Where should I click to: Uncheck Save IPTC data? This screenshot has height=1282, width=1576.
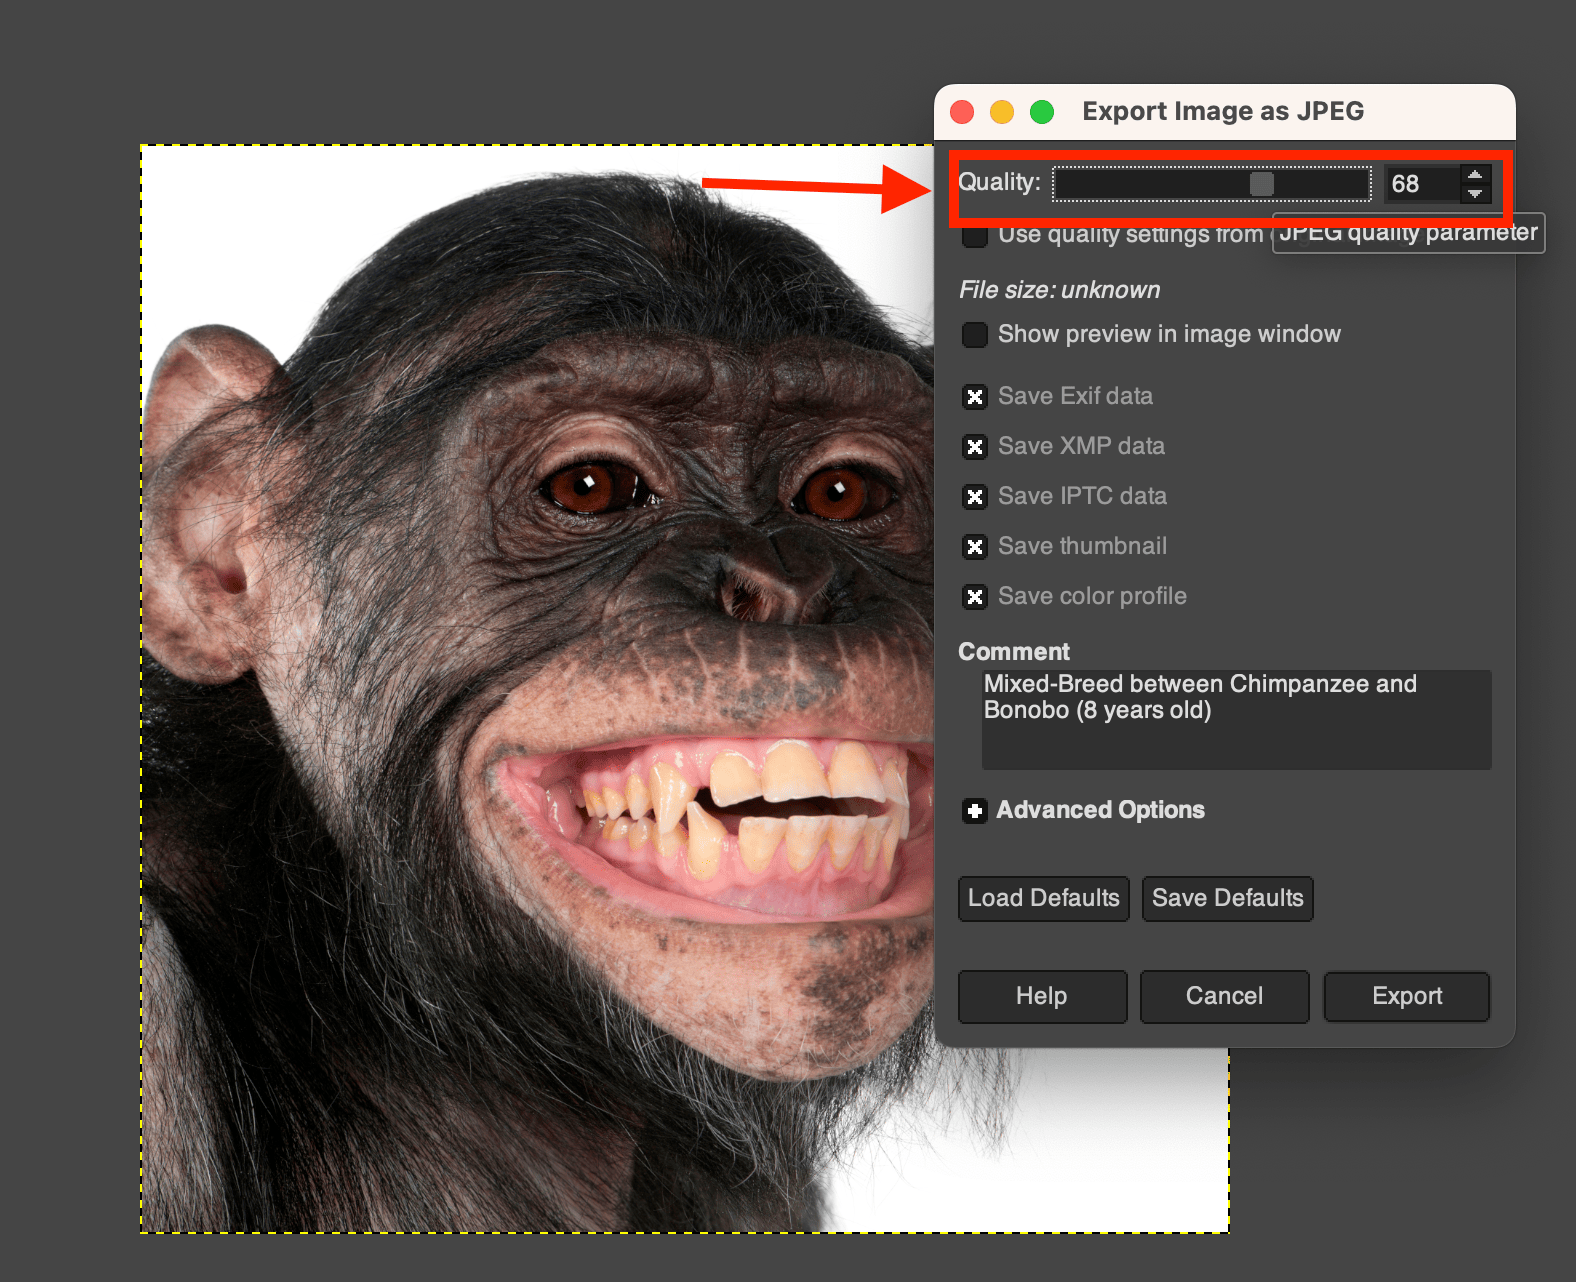(975, 497)
